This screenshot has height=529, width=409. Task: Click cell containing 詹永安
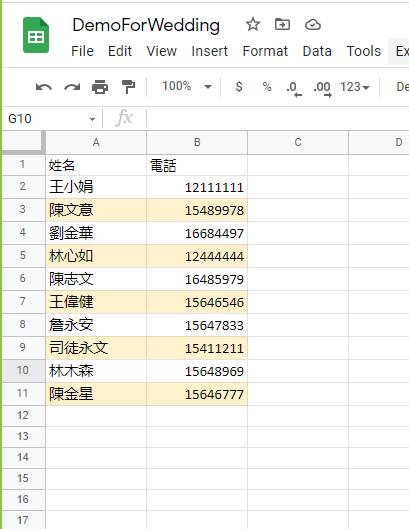pos(96,325)
